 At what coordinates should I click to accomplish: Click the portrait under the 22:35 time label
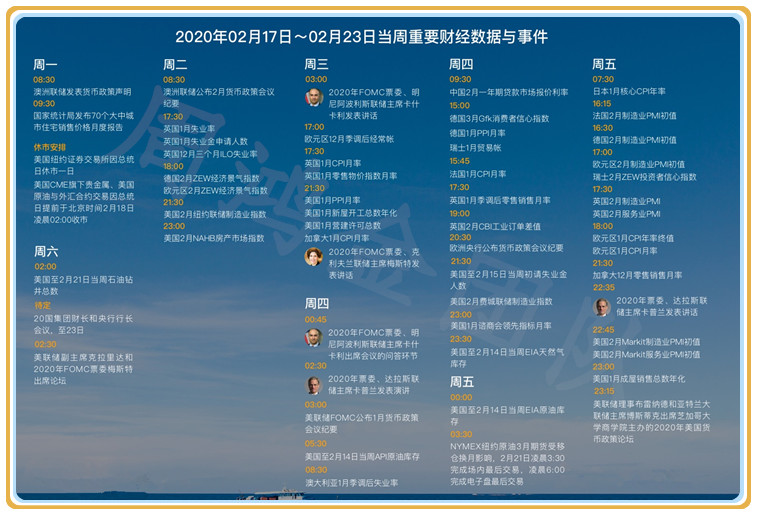(x=602, y=305)
